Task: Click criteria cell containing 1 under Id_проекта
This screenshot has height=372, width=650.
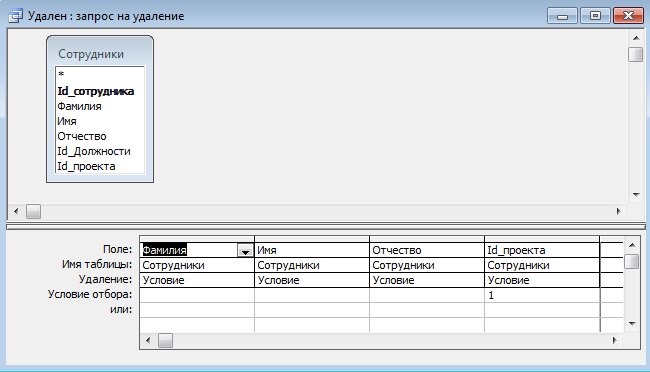Action: [x=542, y=295]
